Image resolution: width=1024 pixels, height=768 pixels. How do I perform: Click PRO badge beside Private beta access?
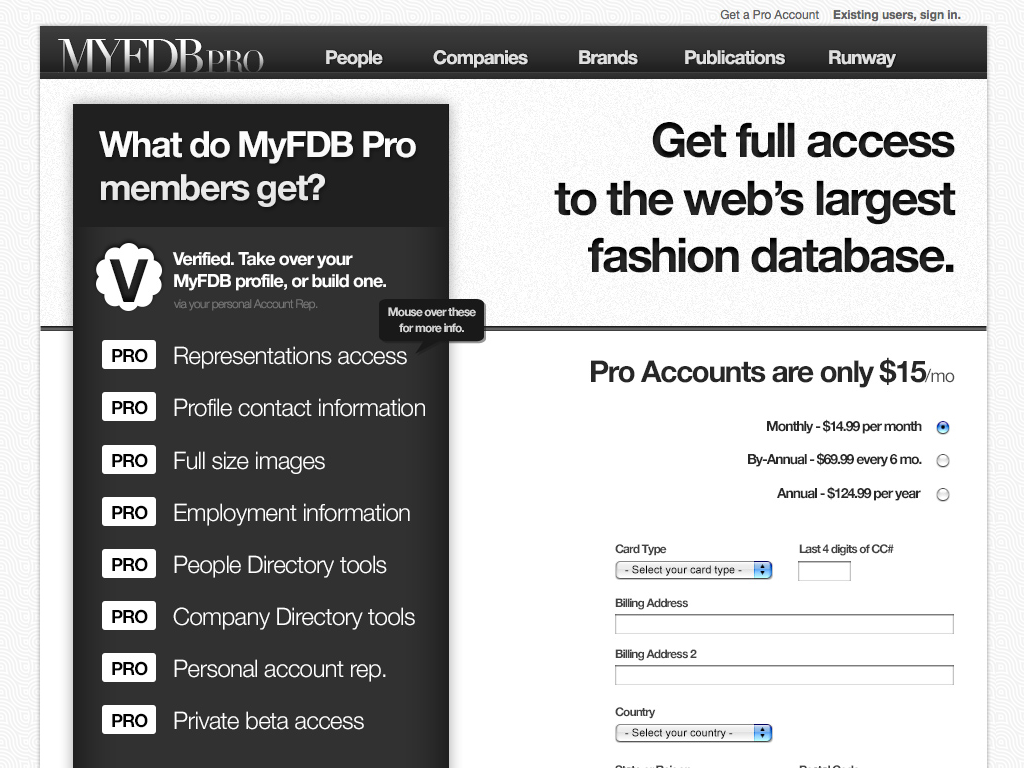tap(129, 721)
